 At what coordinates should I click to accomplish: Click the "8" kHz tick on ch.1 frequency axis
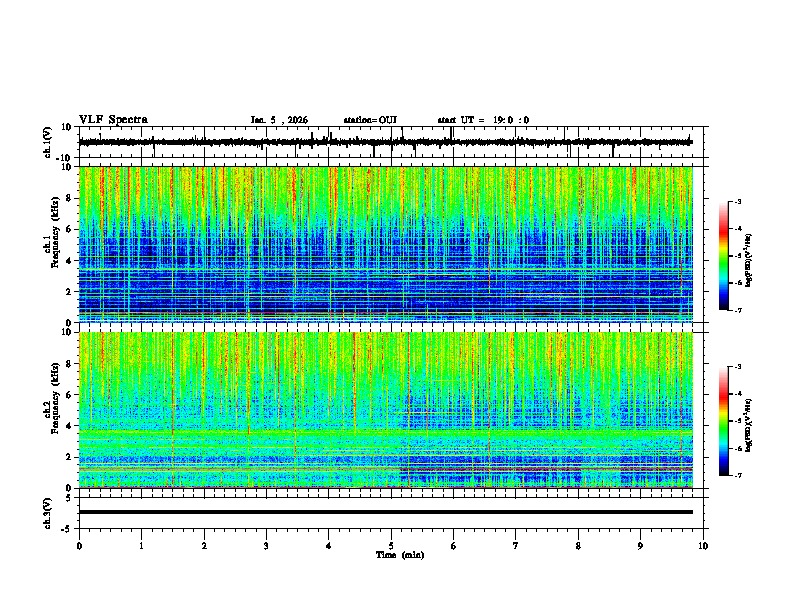click(70, 198)
